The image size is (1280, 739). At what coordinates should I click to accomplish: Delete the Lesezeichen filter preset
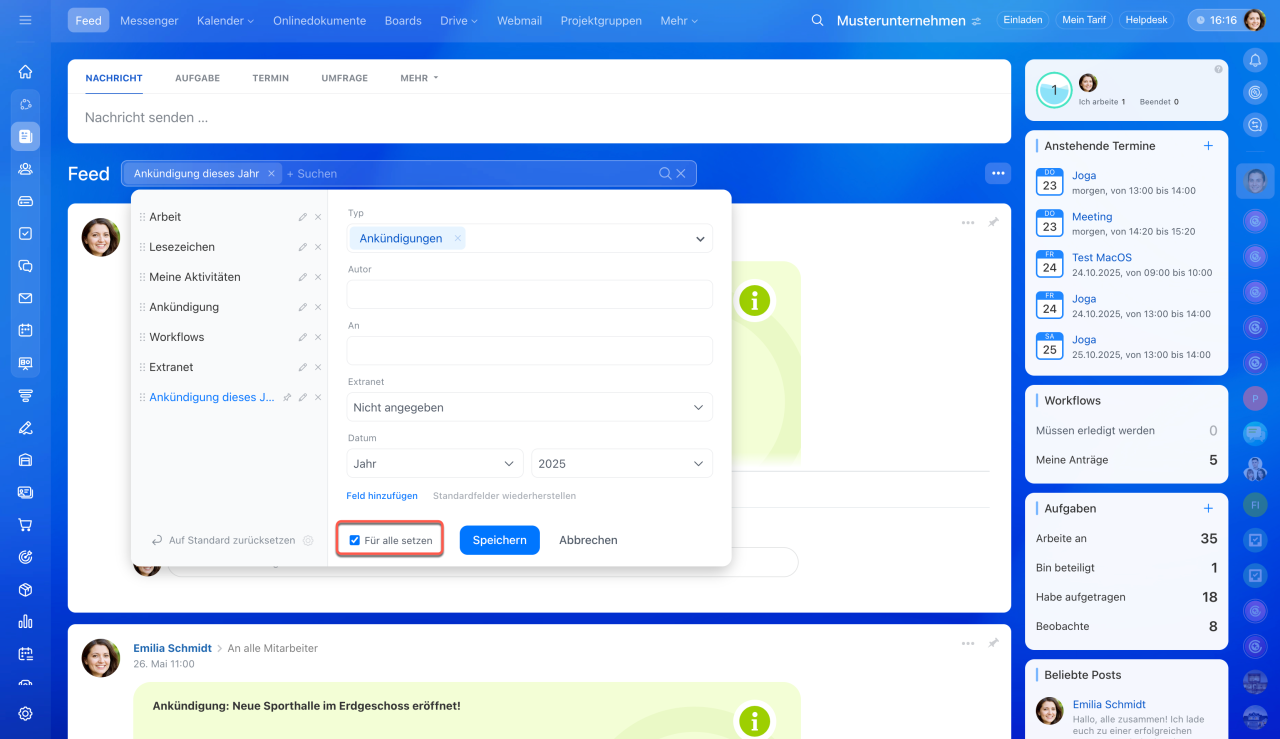click(x=318, y=247)
